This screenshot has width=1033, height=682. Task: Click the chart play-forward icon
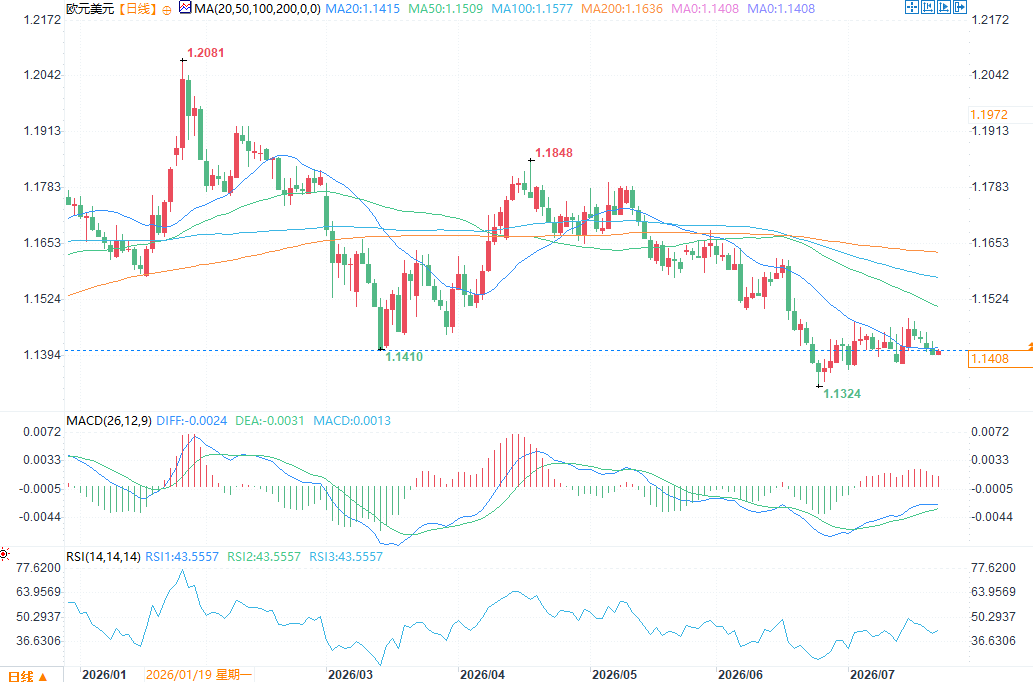point(944,7)
